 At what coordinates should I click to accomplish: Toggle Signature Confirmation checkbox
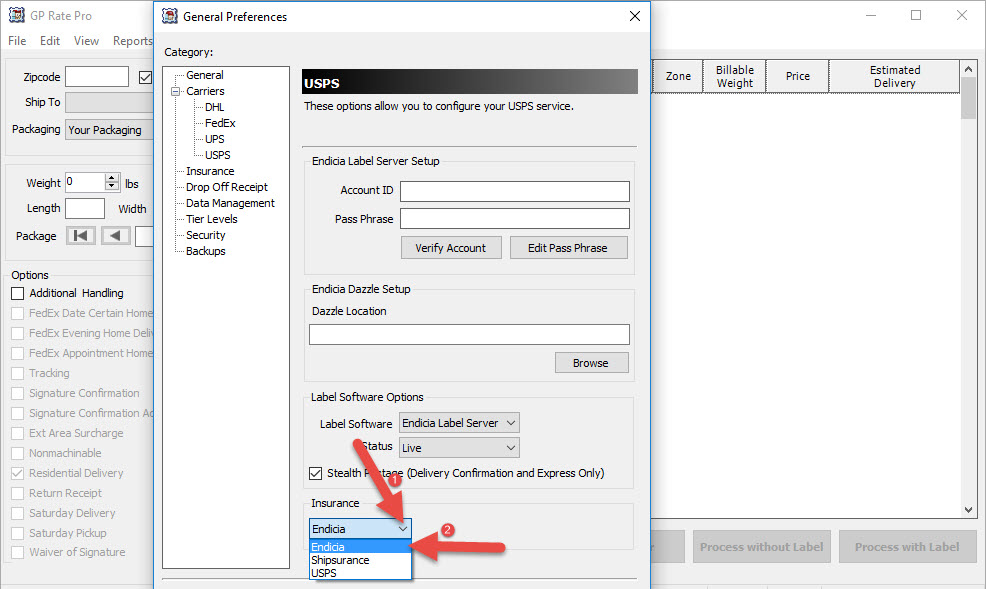[18, 394]
